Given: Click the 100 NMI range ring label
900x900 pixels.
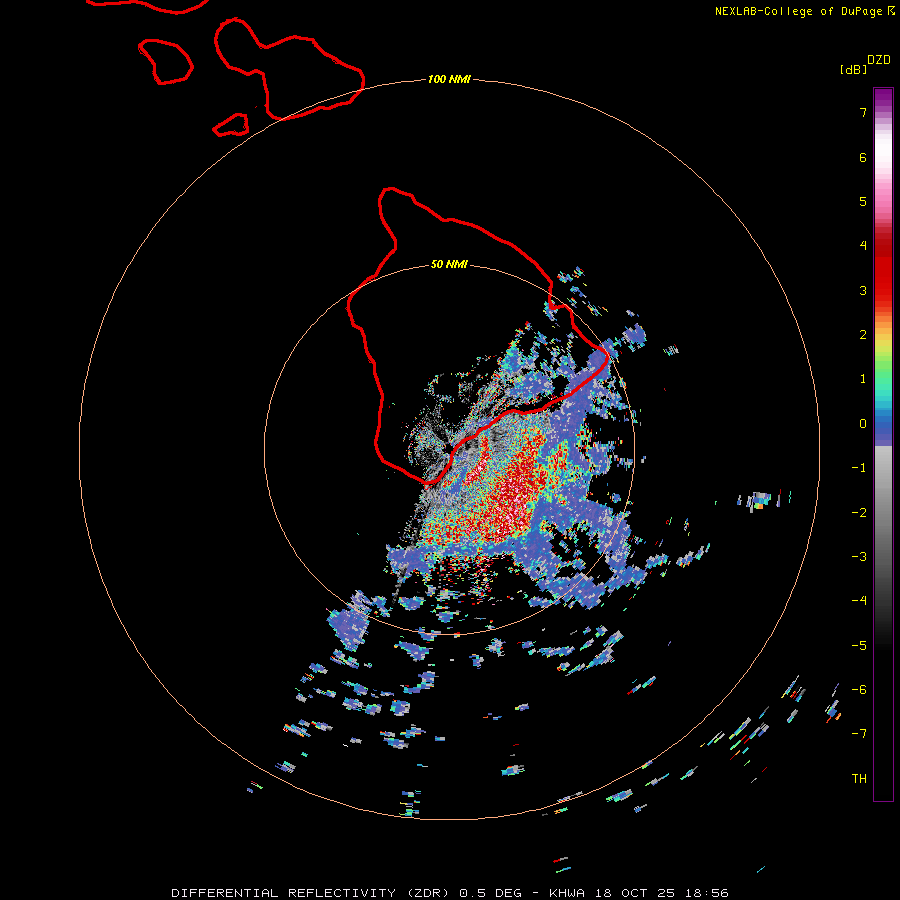Looking at the screenshot, I should click(x=449, y=79).
